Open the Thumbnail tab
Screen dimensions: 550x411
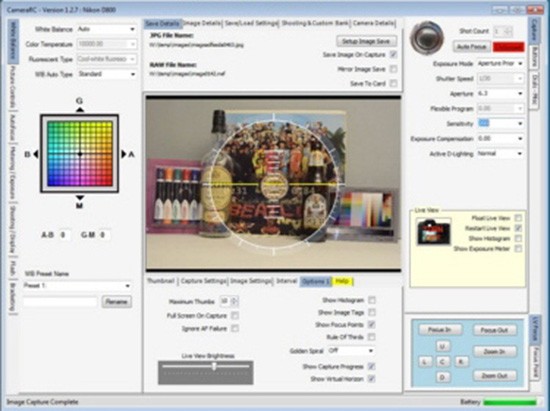pyautogui.click(x=161, y=281)
